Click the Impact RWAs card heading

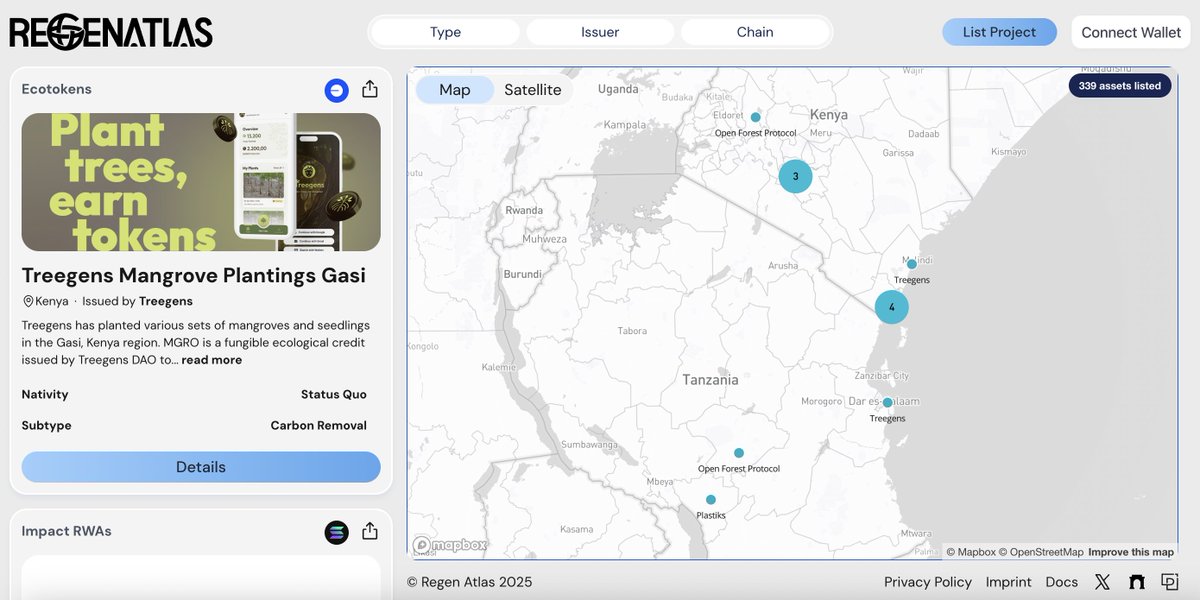pyautogui.click(x=67, y=531)
